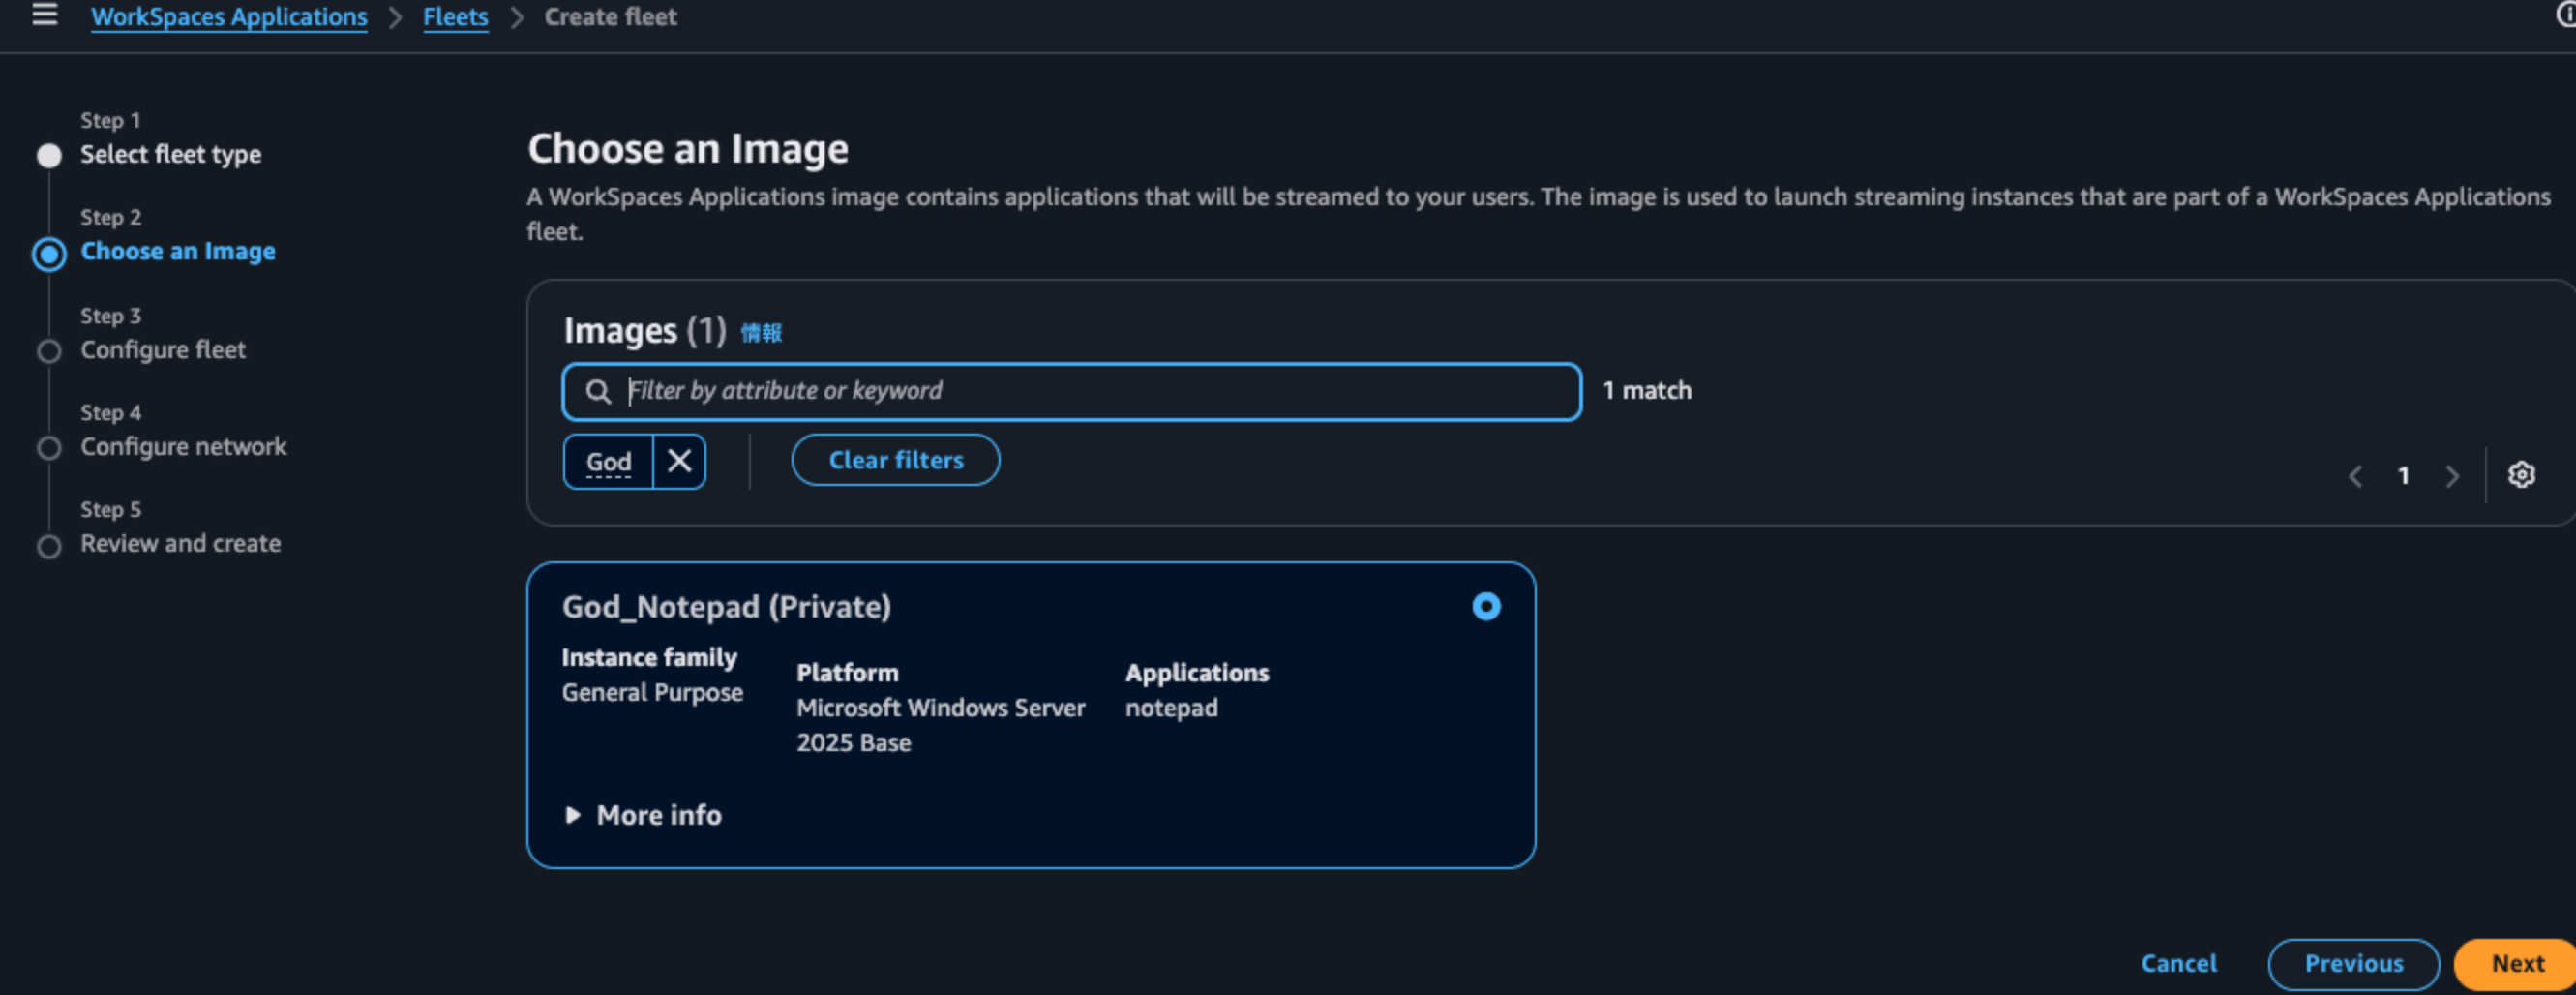2576x995 pixels.
Task: Click the Images (1) heading
Action: click(645, 331)
